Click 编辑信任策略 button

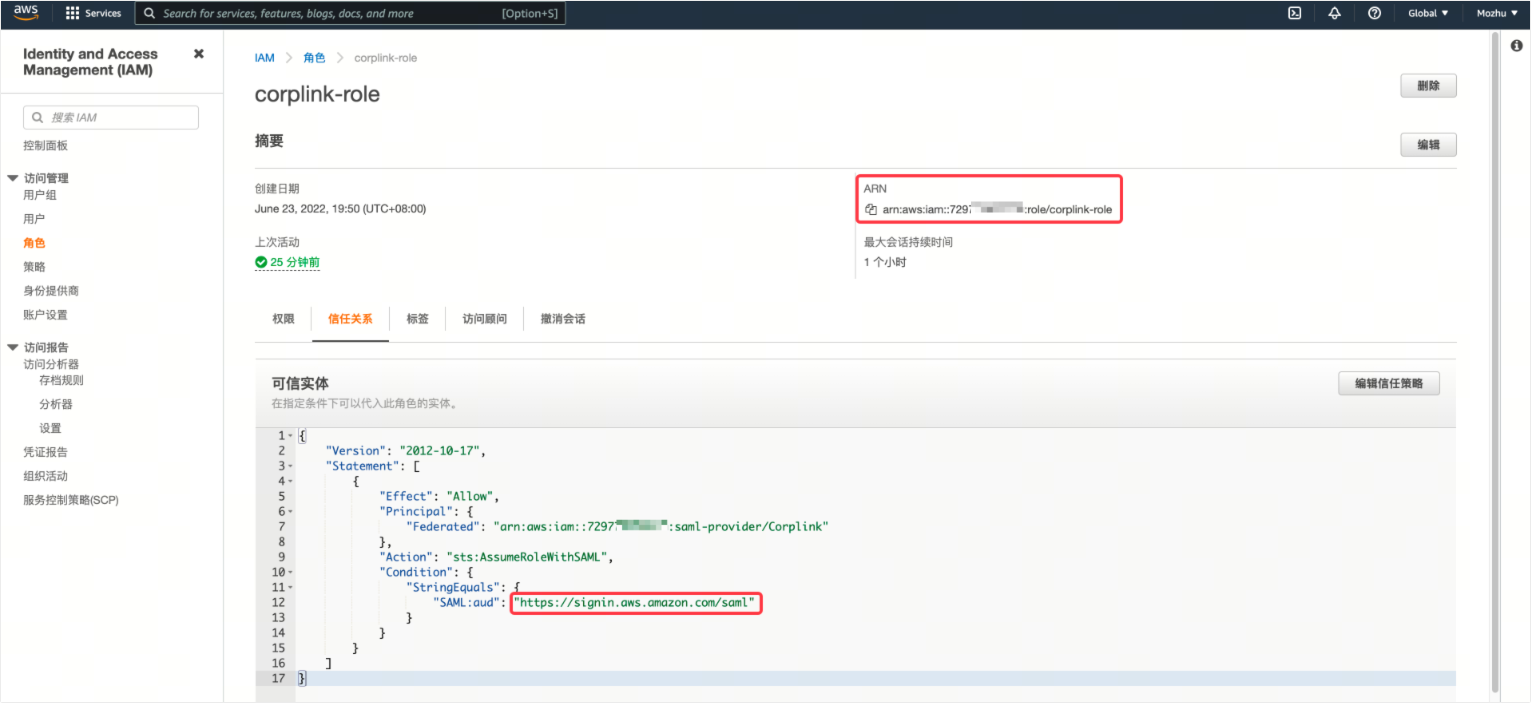(x=1389, y=383)
